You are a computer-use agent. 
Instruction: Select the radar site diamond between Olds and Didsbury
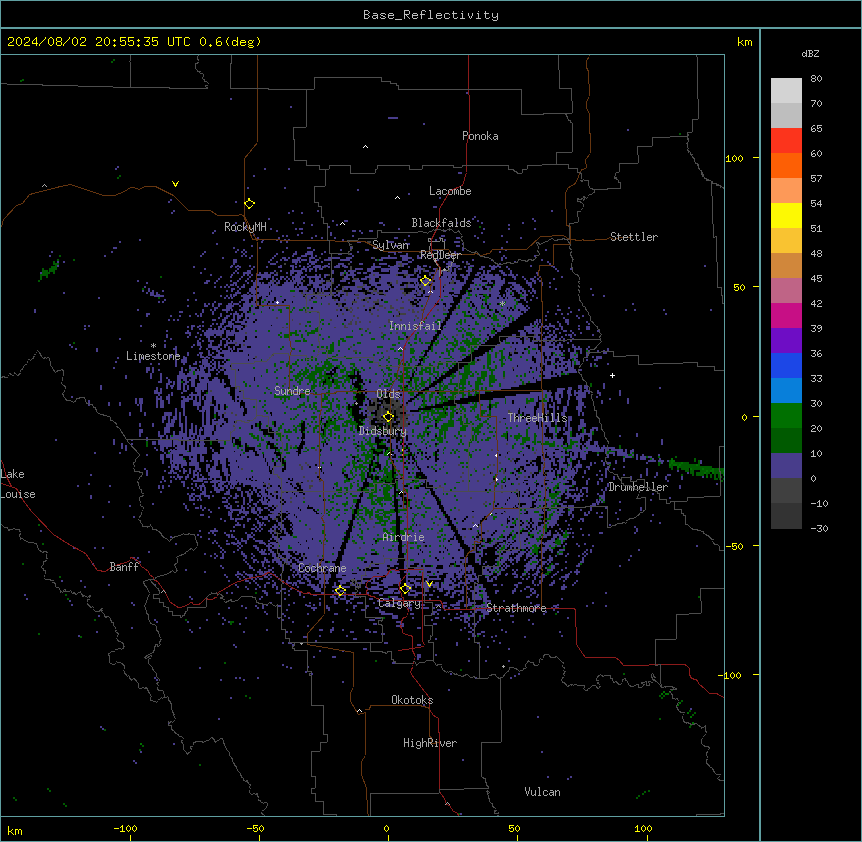pyautogui.click(x=389, y=417)
